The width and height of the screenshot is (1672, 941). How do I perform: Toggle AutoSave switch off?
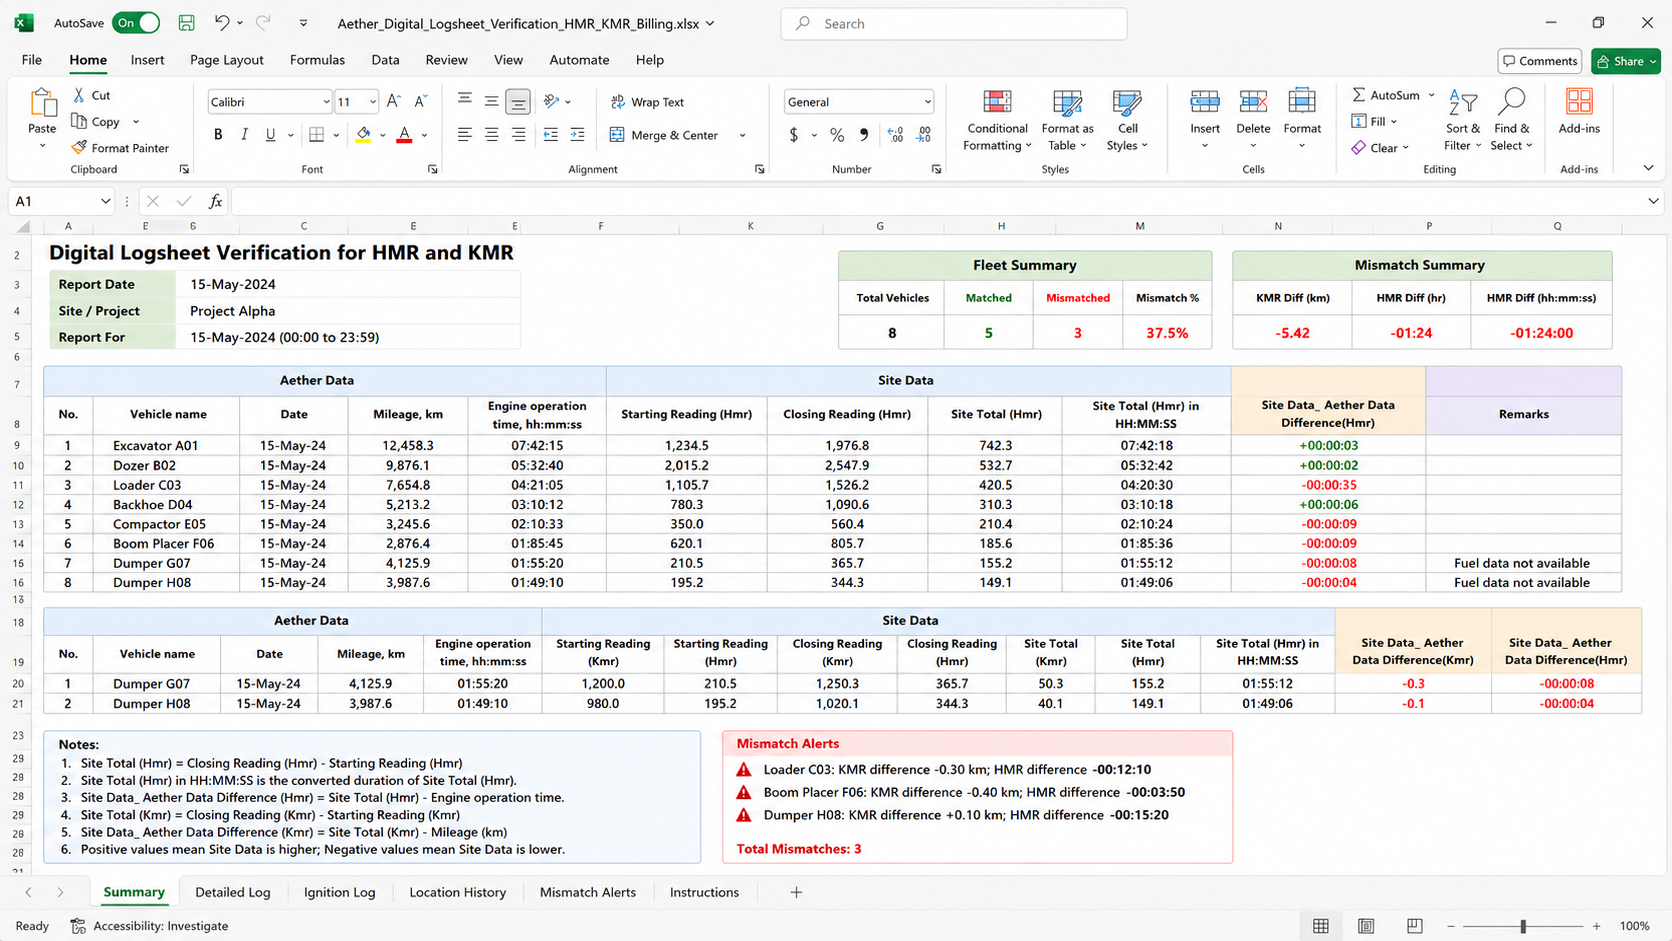pyautogui.click(x=136, y=23)
